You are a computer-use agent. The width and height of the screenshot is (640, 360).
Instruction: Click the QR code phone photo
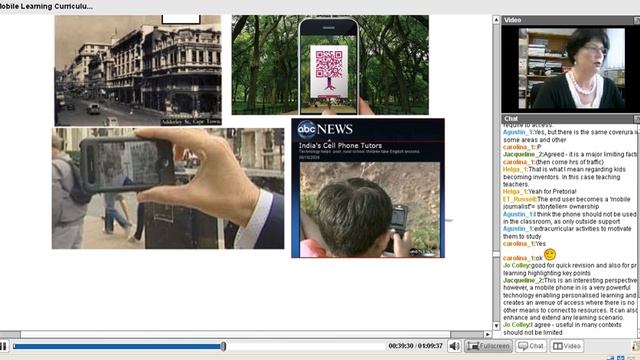coord(330,65)
